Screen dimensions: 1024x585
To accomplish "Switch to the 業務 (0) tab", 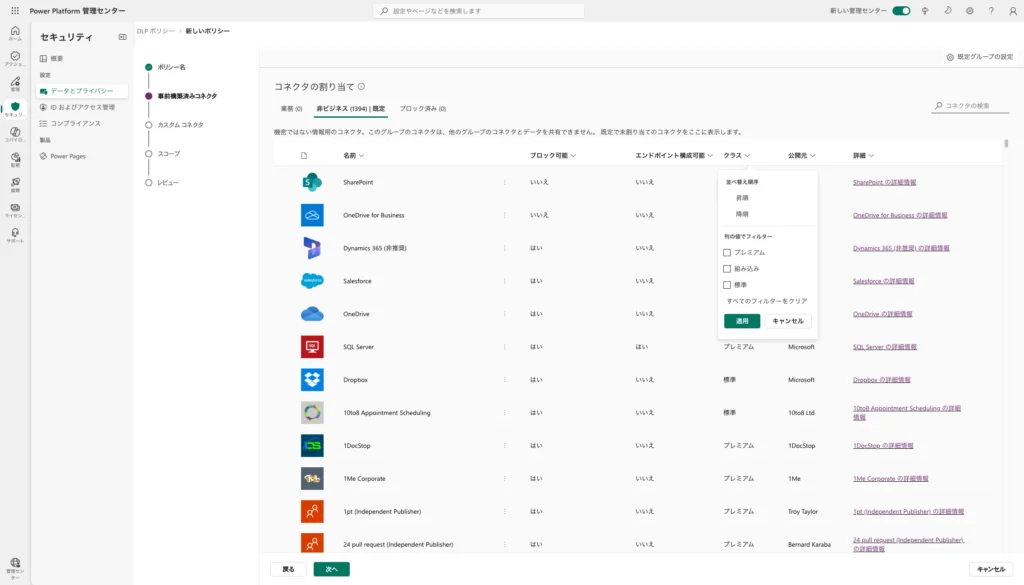I will click(x=291, y=108).
